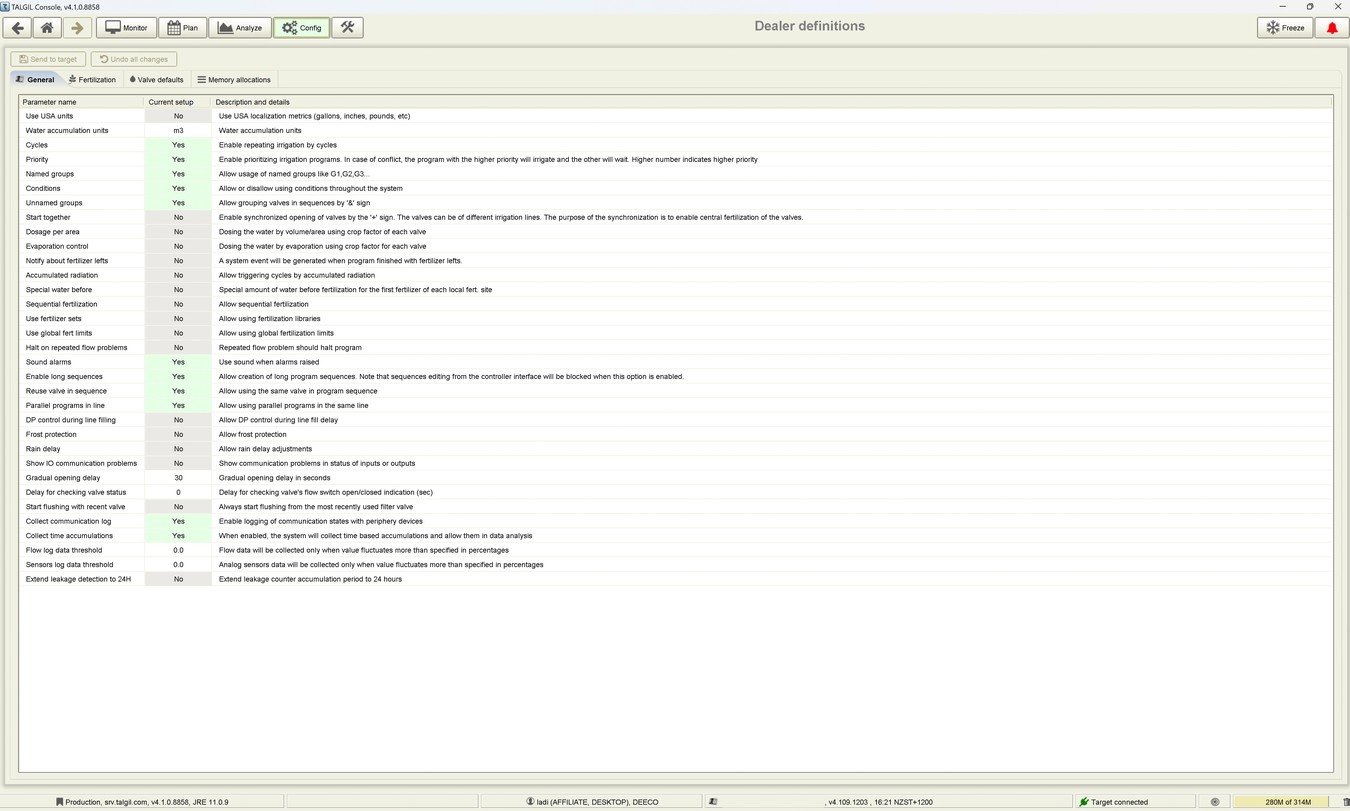Viewport: 1350px width, 811px height.
Task: Open the Analyze view
Action: coord(240,28)
